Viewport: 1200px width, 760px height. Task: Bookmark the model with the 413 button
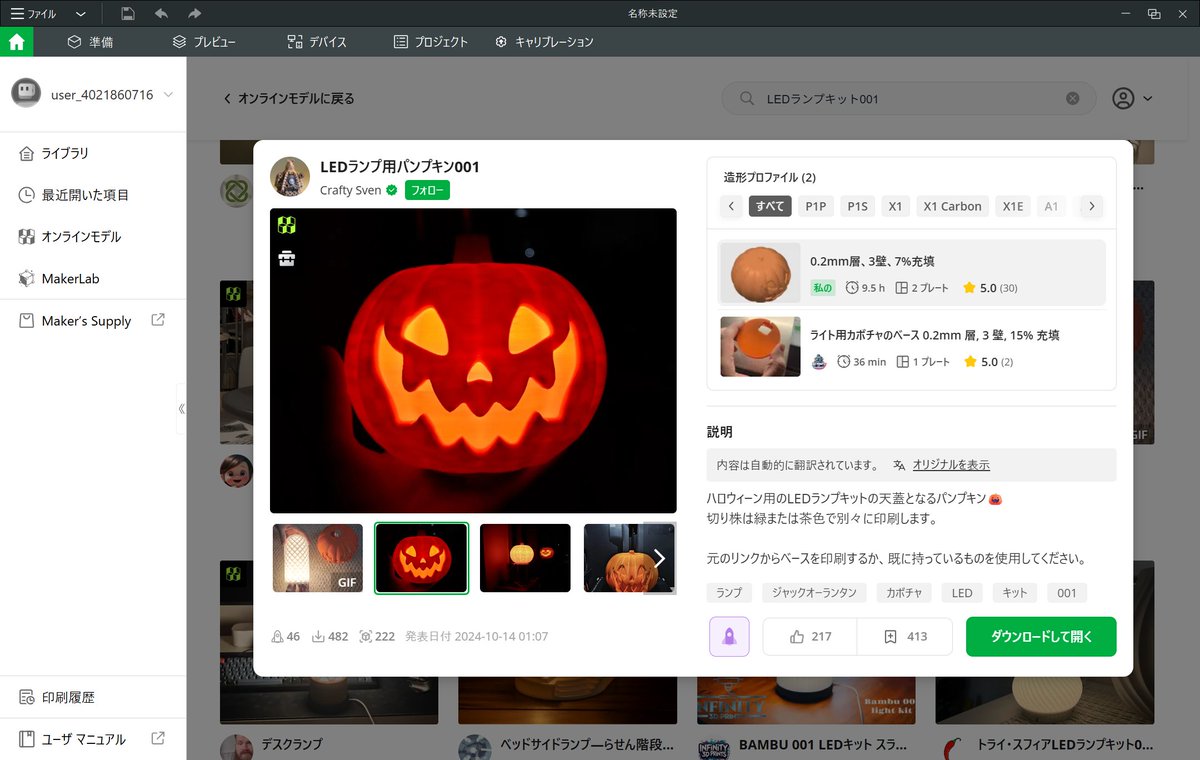905,636
